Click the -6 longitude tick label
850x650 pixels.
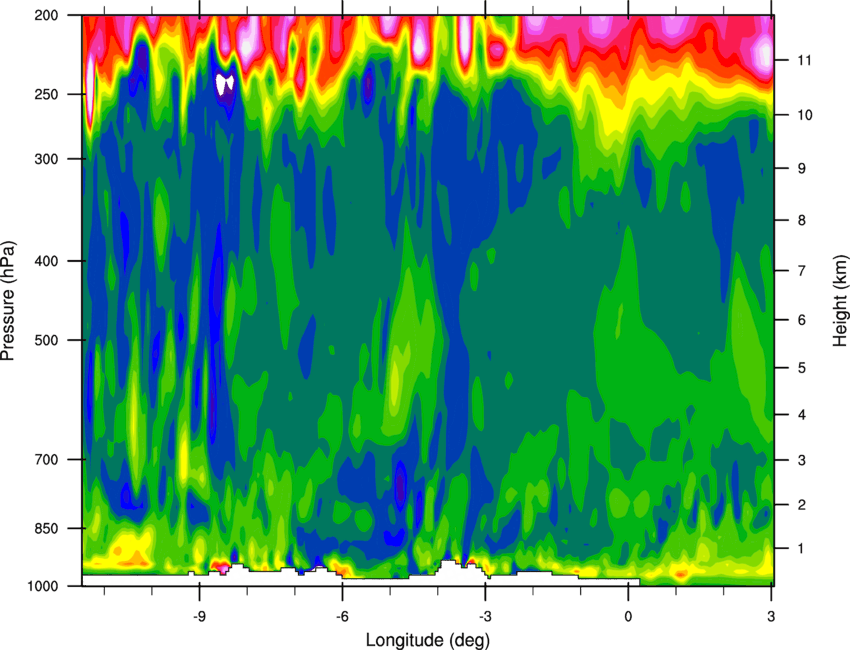pyautogui.click(x=342, y=617)
